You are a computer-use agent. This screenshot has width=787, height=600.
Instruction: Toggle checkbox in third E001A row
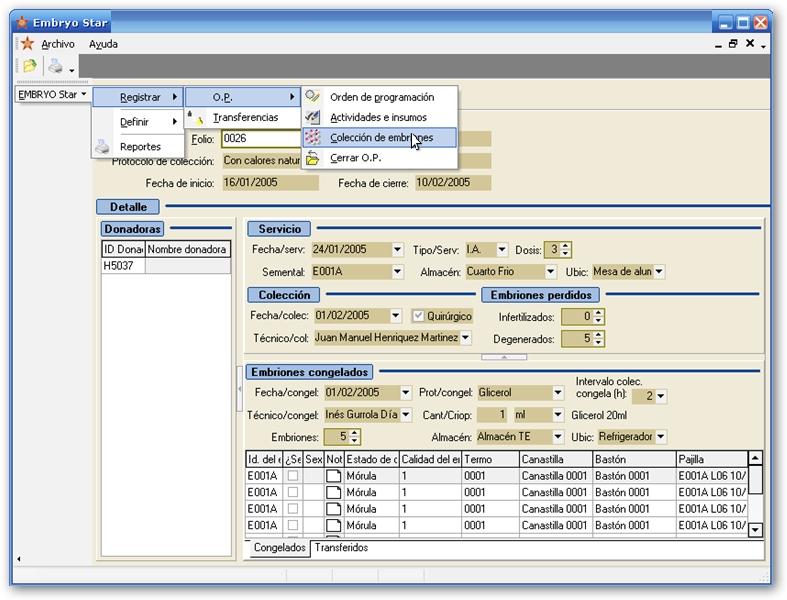pyautogui.click(x=293, y=509)
